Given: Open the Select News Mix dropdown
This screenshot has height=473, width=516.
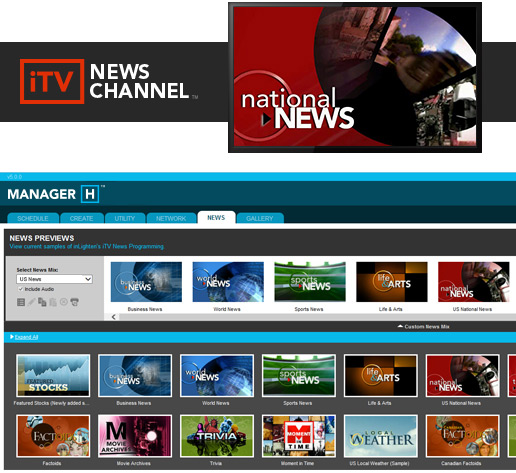Looking at the screenshot, I should 55,279.
